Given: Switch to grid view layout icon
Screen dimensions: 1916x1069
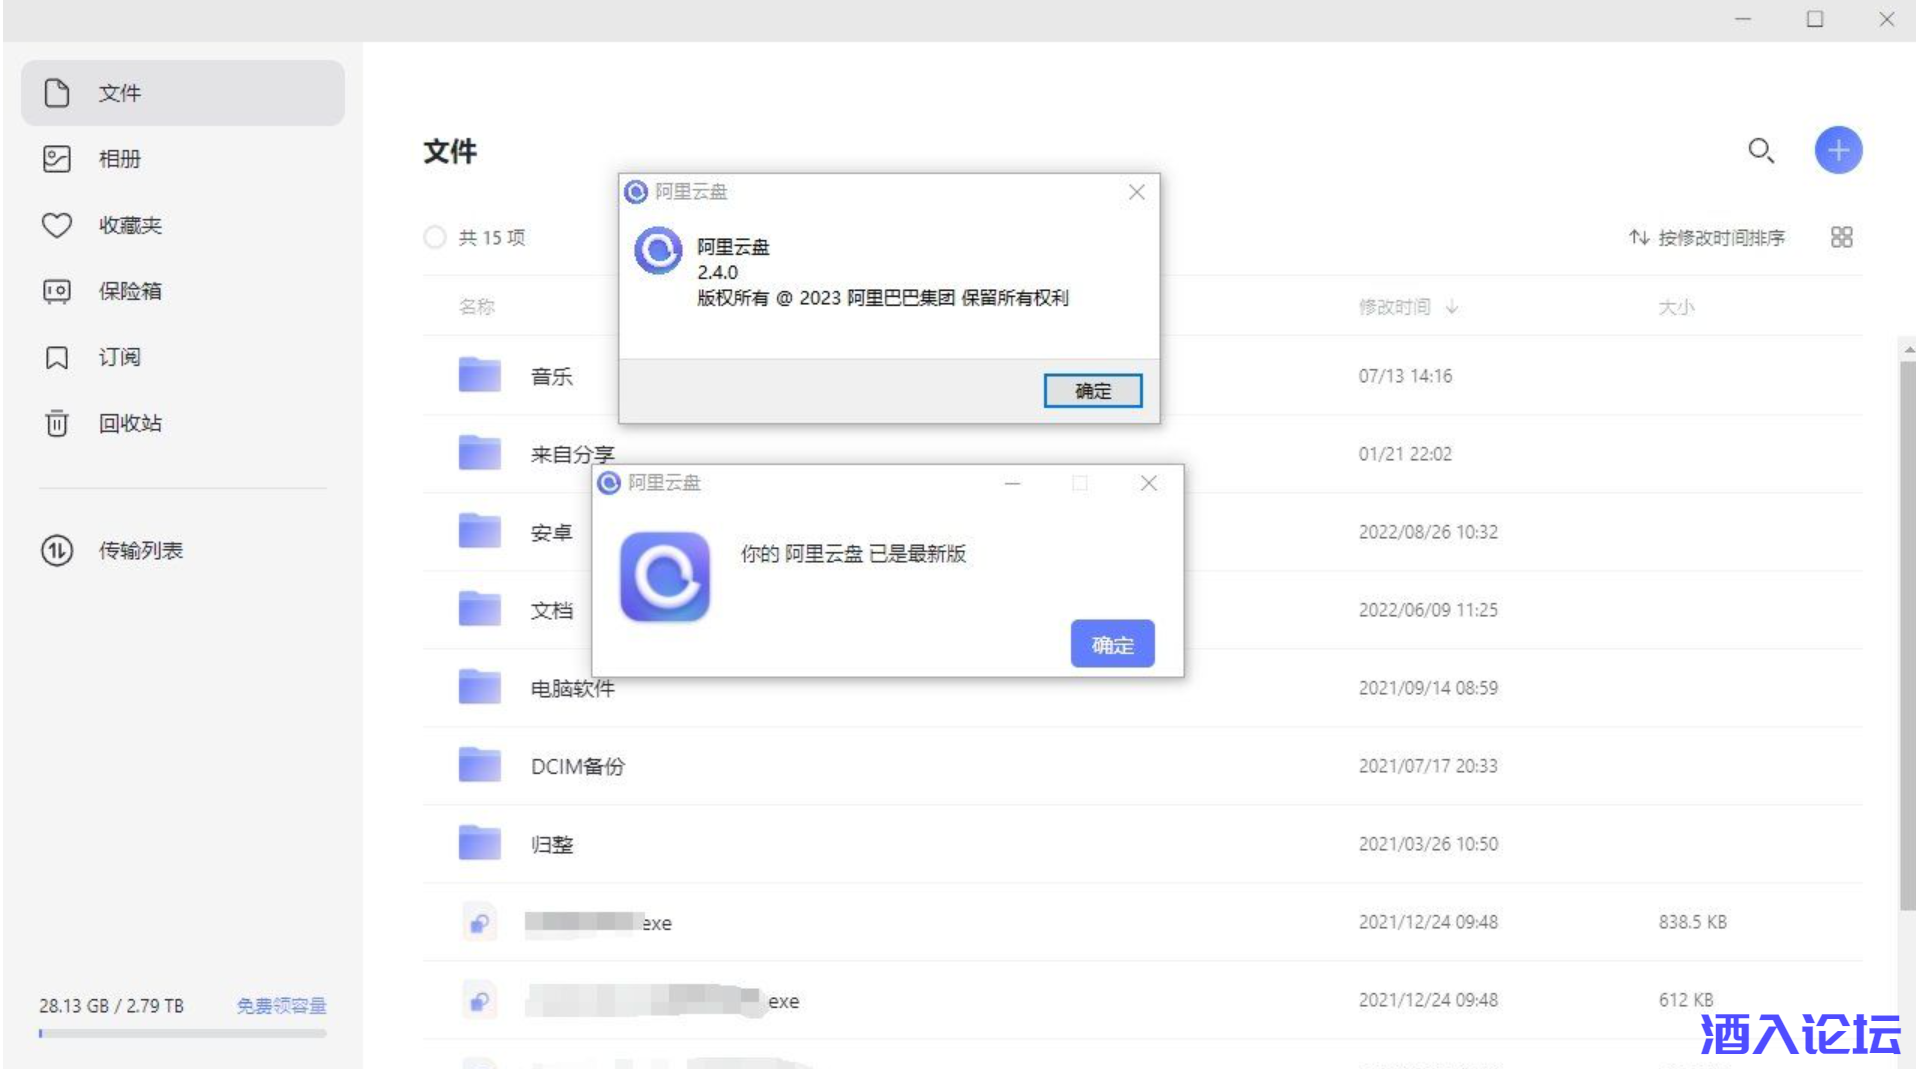Looking at the screenshot, I should [1841, 237].
